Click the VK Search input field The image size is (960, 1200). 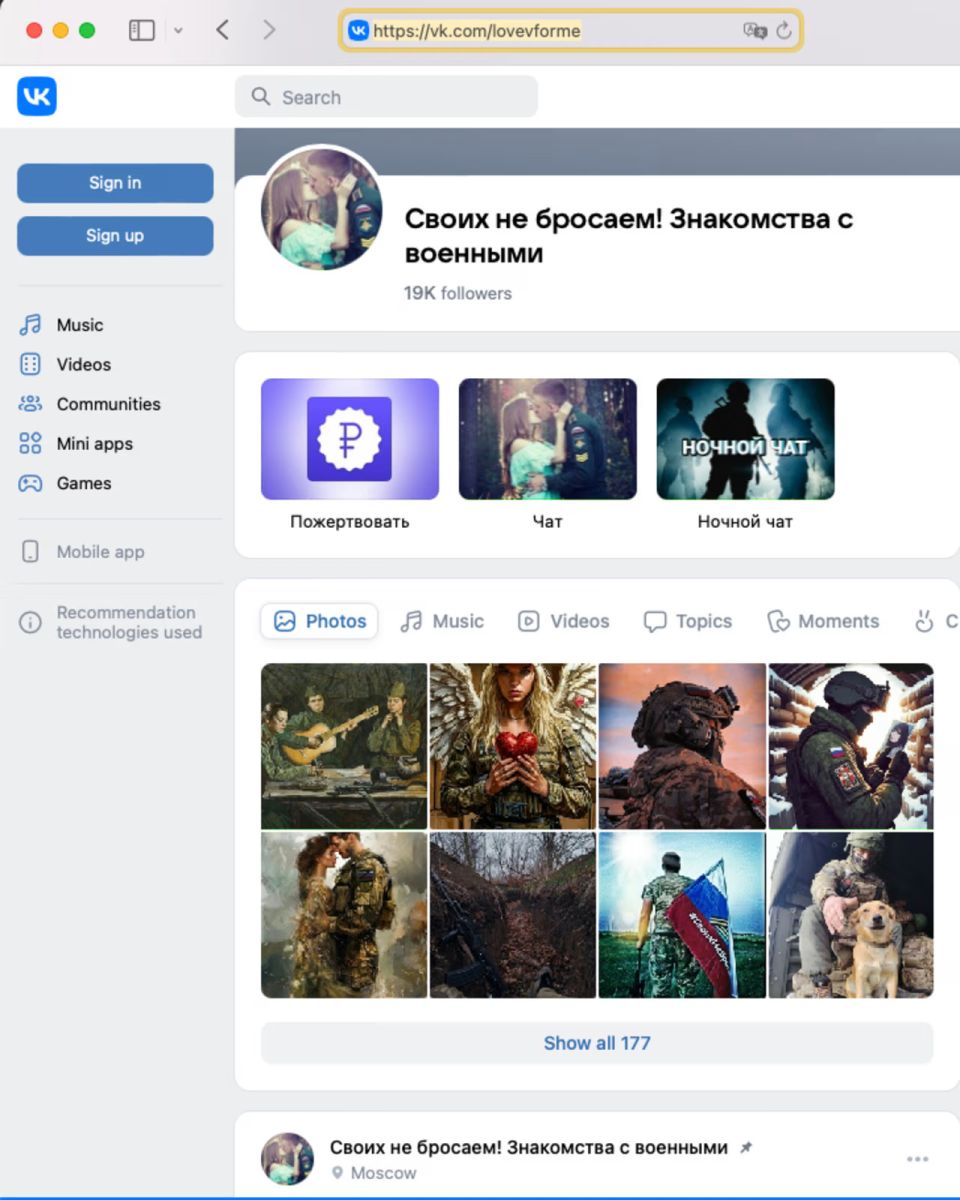[386, 97]
